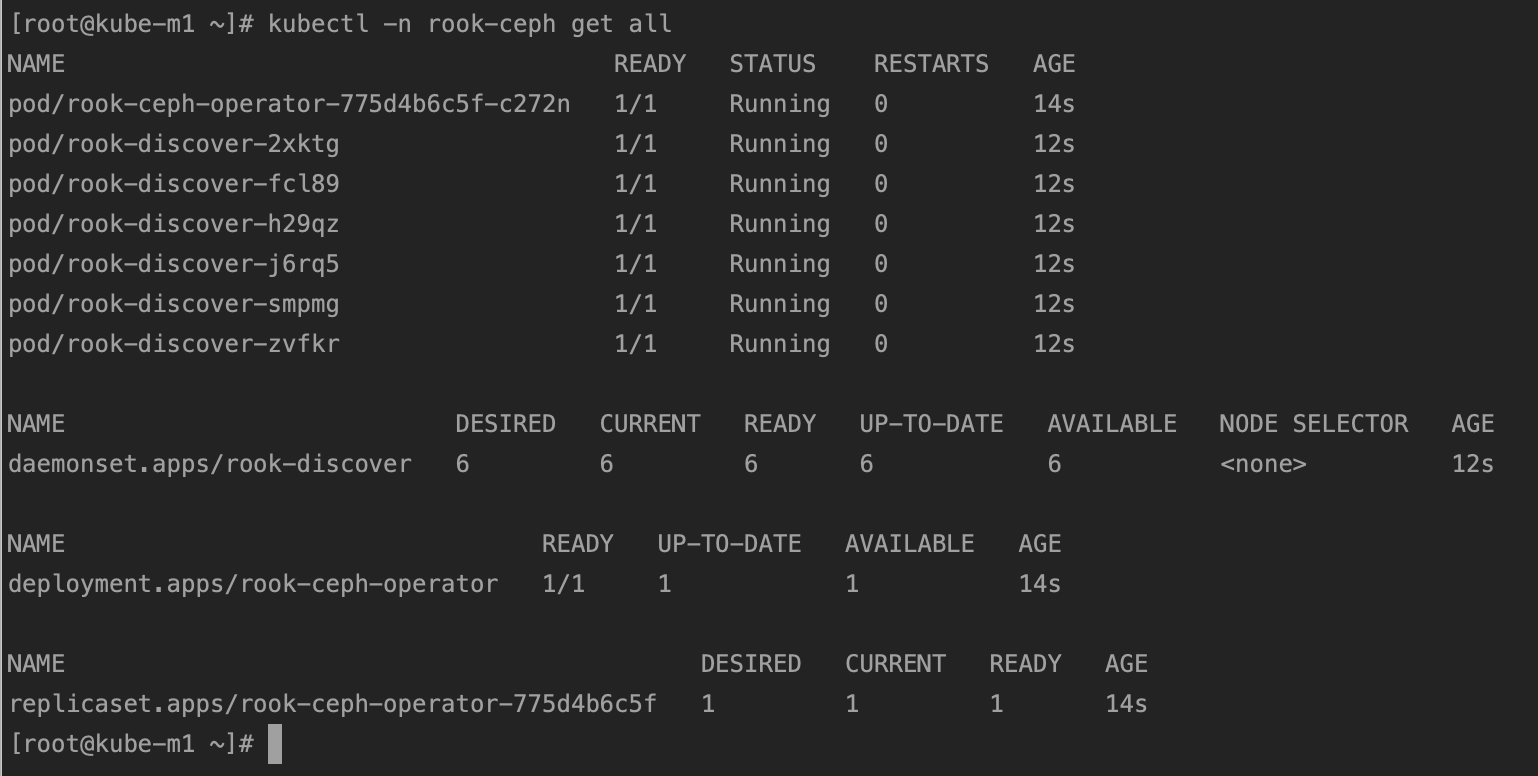The image size is (1538, 776).
Task: Click the STATUS column header
Action: point(772,64)
